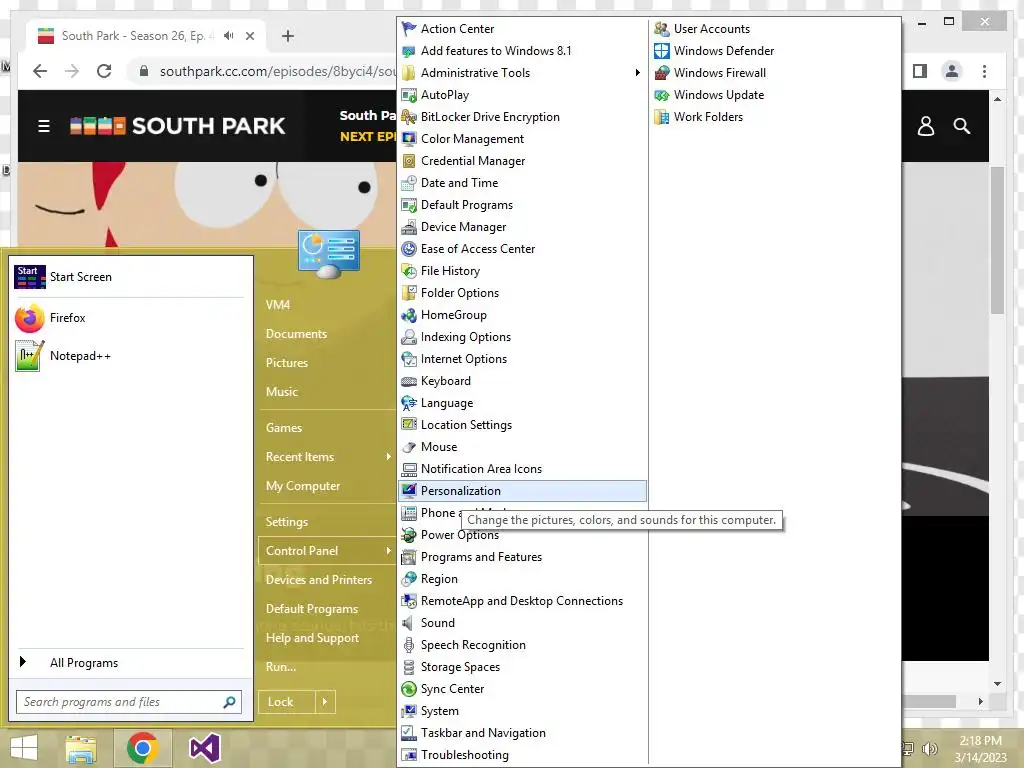Open Firefox icon in Start menu
The height and width of the screenshot is (768, 1024).
click(x=29, y=318)
